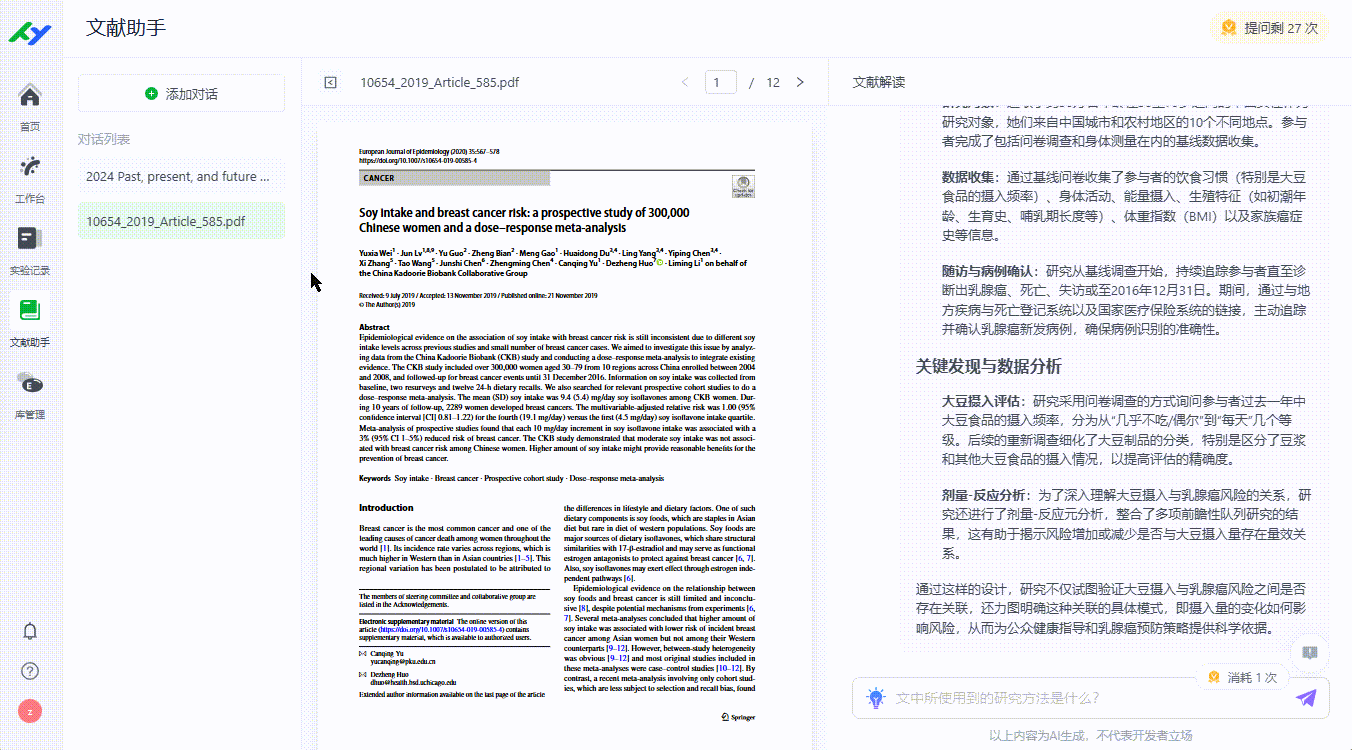
Task: Open 实验记录 from the sidebar
Action: pos(30,248)
